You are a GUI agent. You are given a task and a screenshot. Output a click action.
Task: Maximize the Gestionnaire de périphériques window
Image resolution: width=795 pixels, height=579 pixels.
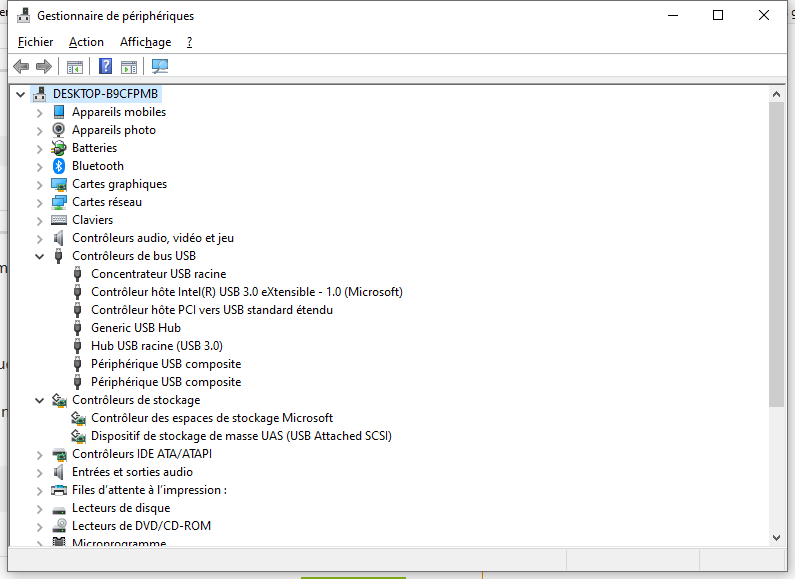[x=718, y=15]
